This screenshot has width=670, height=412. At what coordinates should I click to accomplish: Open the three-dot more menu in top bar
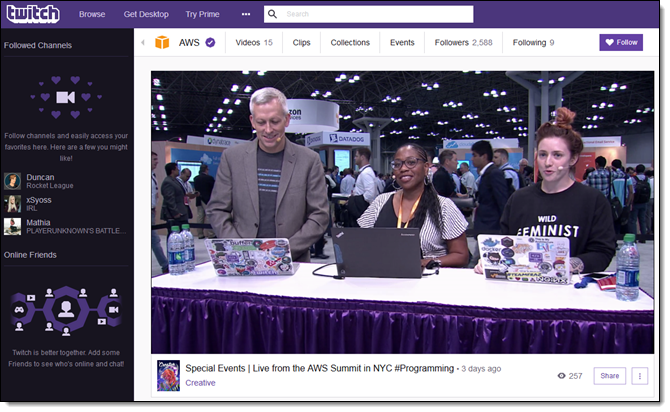pyautogui.click(x=246, y=15)
